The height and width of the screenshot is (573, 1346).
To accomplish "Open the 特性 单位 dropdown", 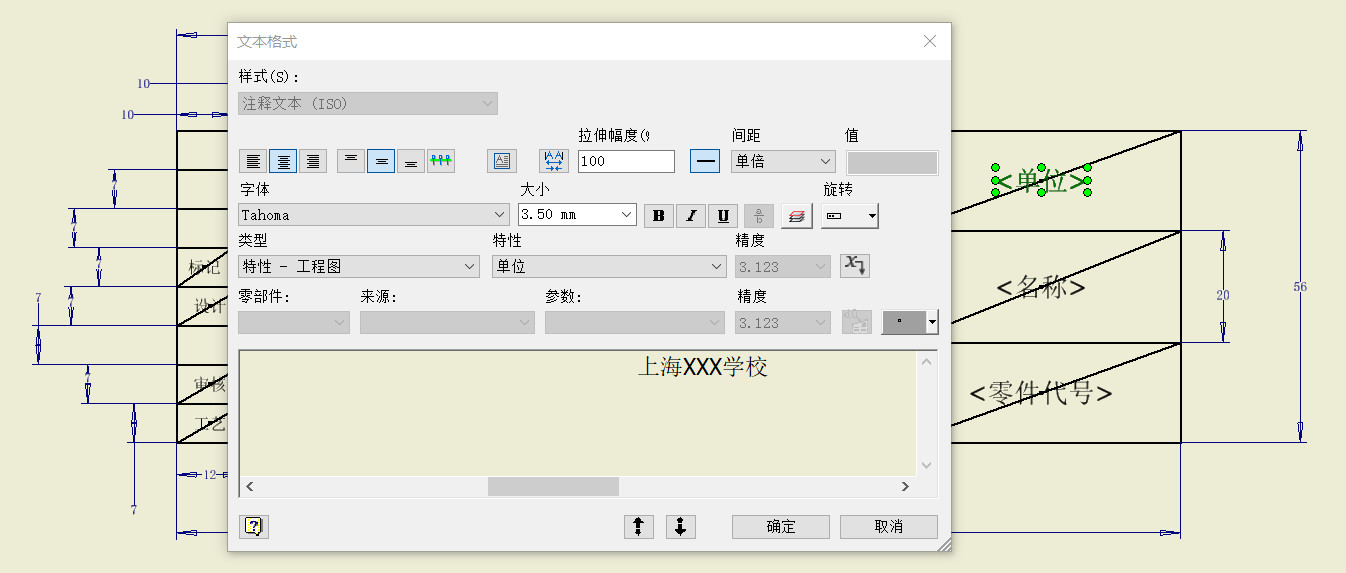I will pos(609,266).
